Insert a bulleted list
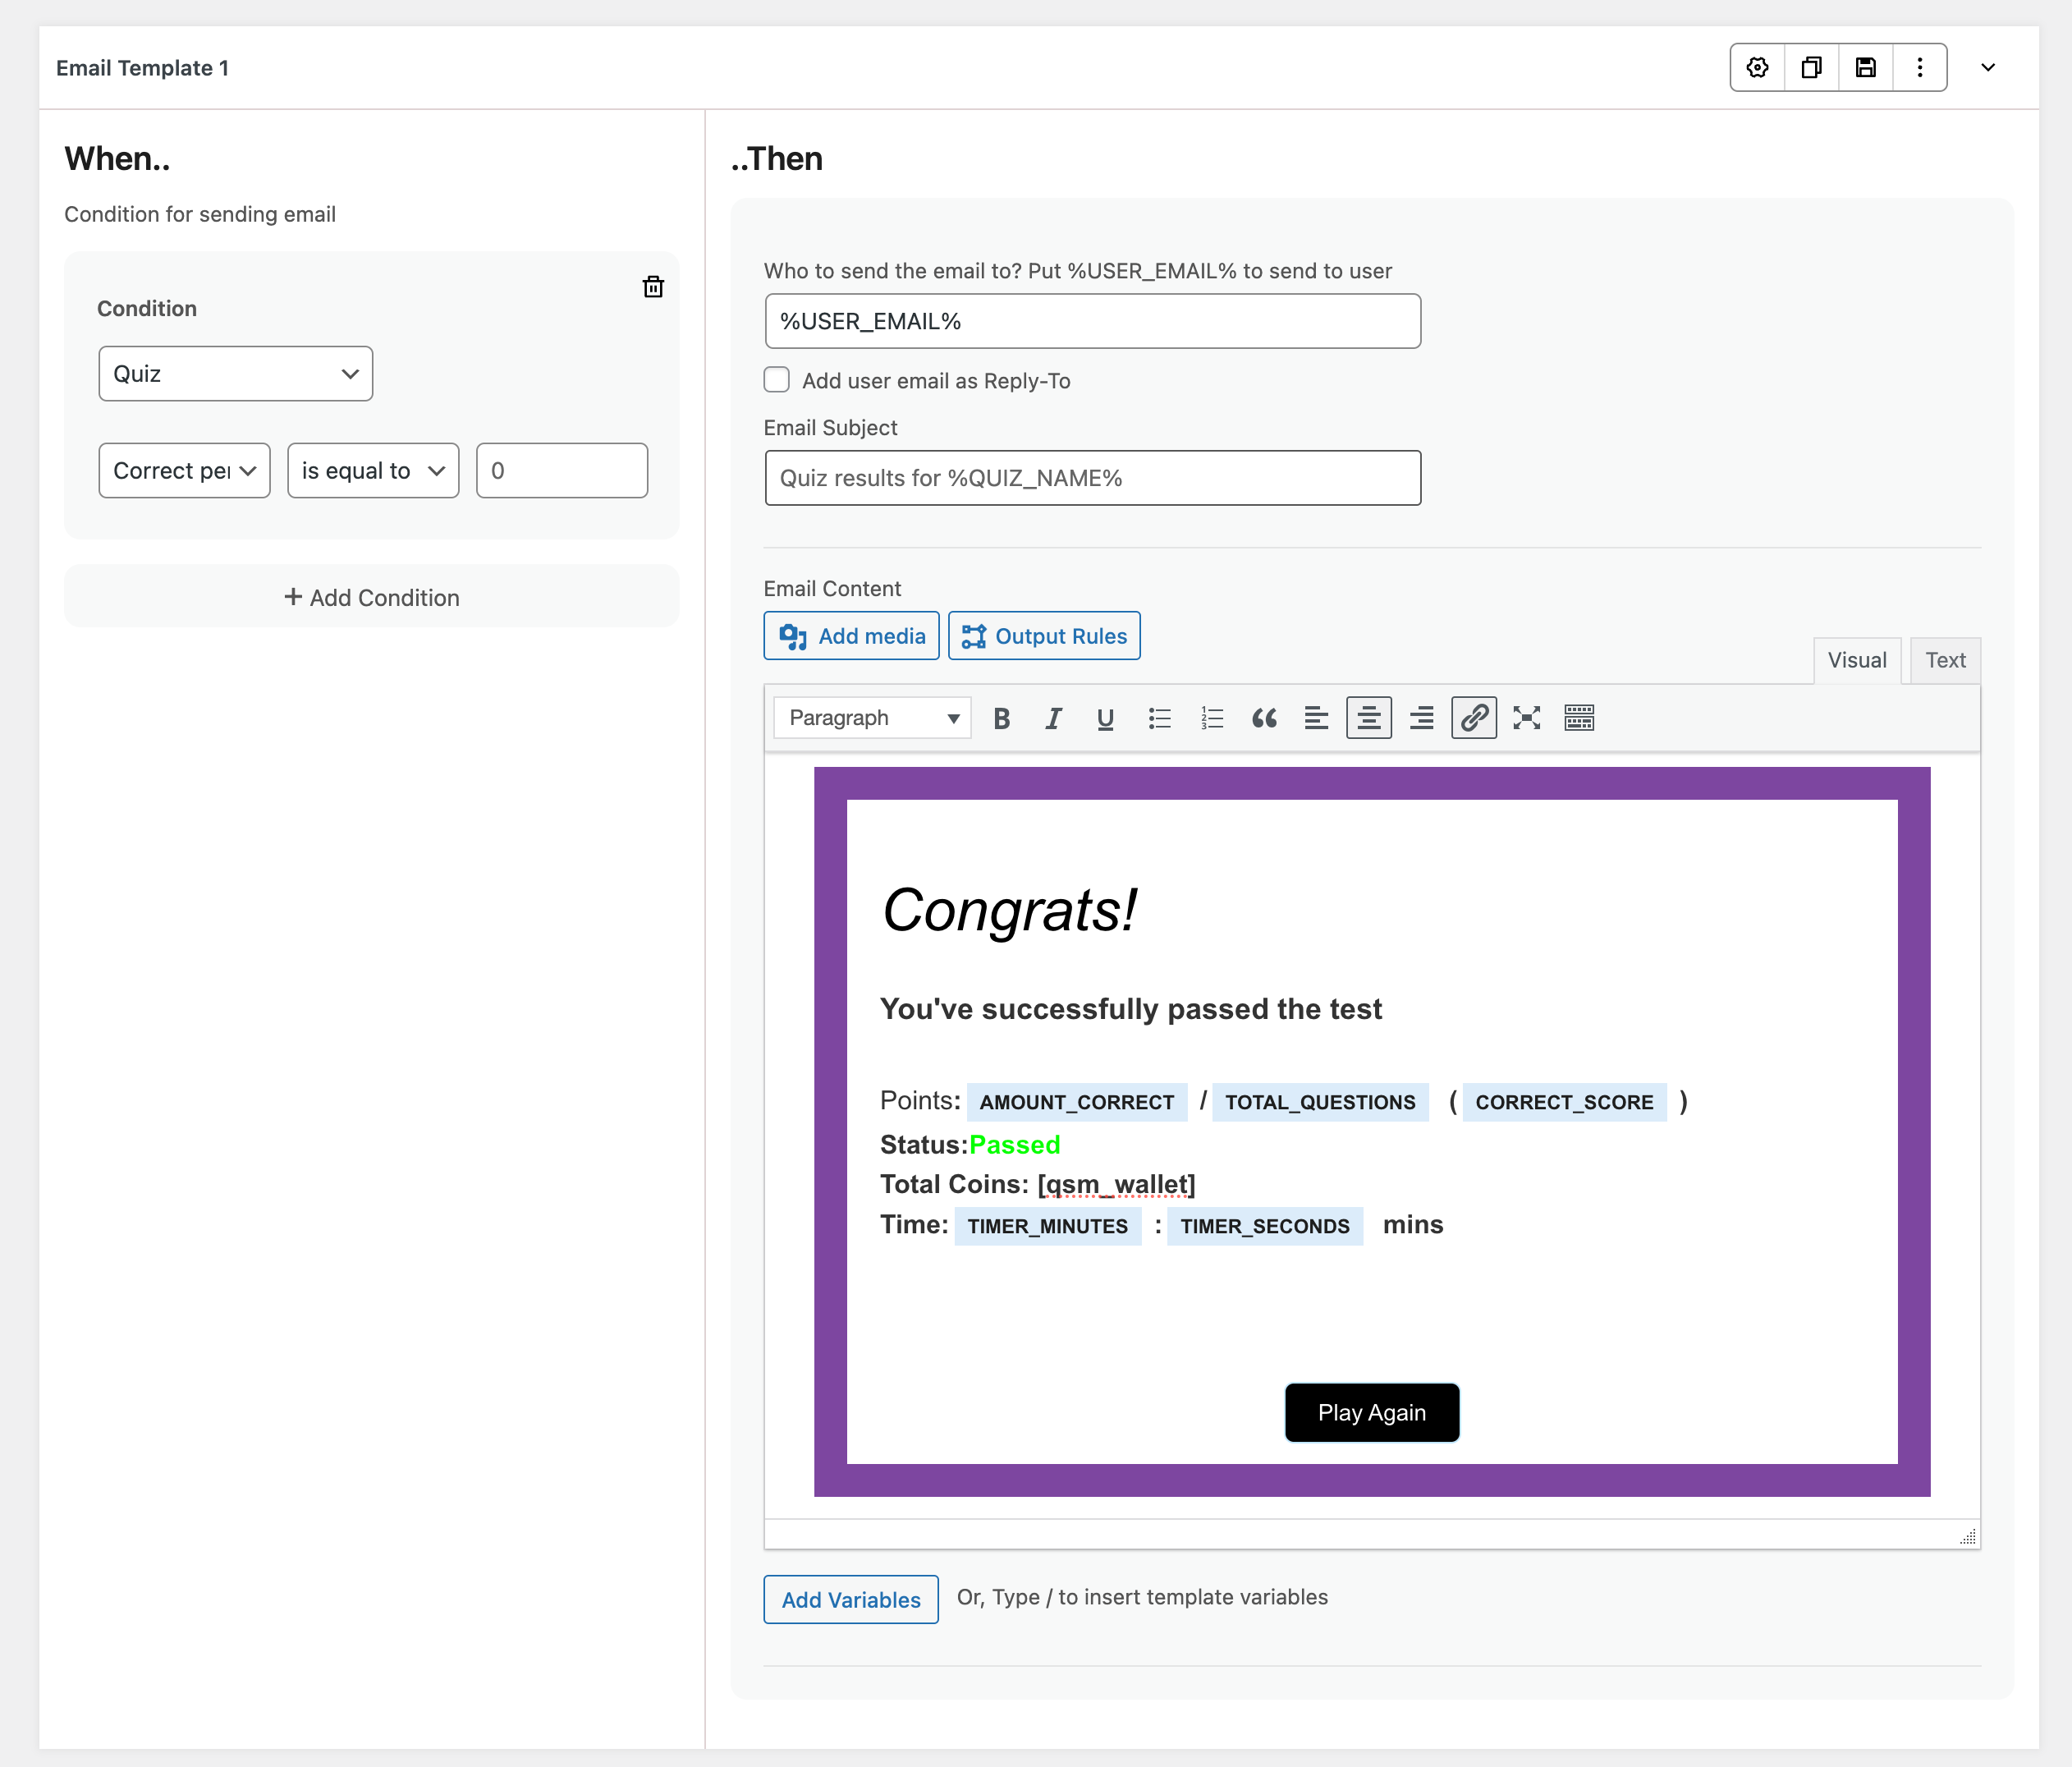 coord(1159,718)
